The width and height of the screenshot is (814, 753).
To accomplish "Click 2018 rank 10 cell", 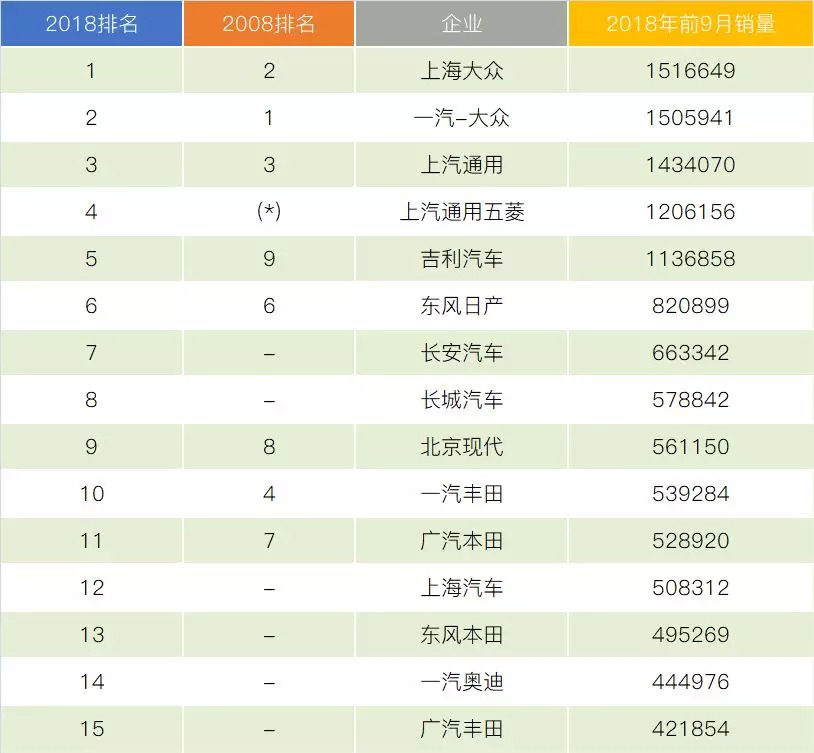I will (x=92, y=494).
